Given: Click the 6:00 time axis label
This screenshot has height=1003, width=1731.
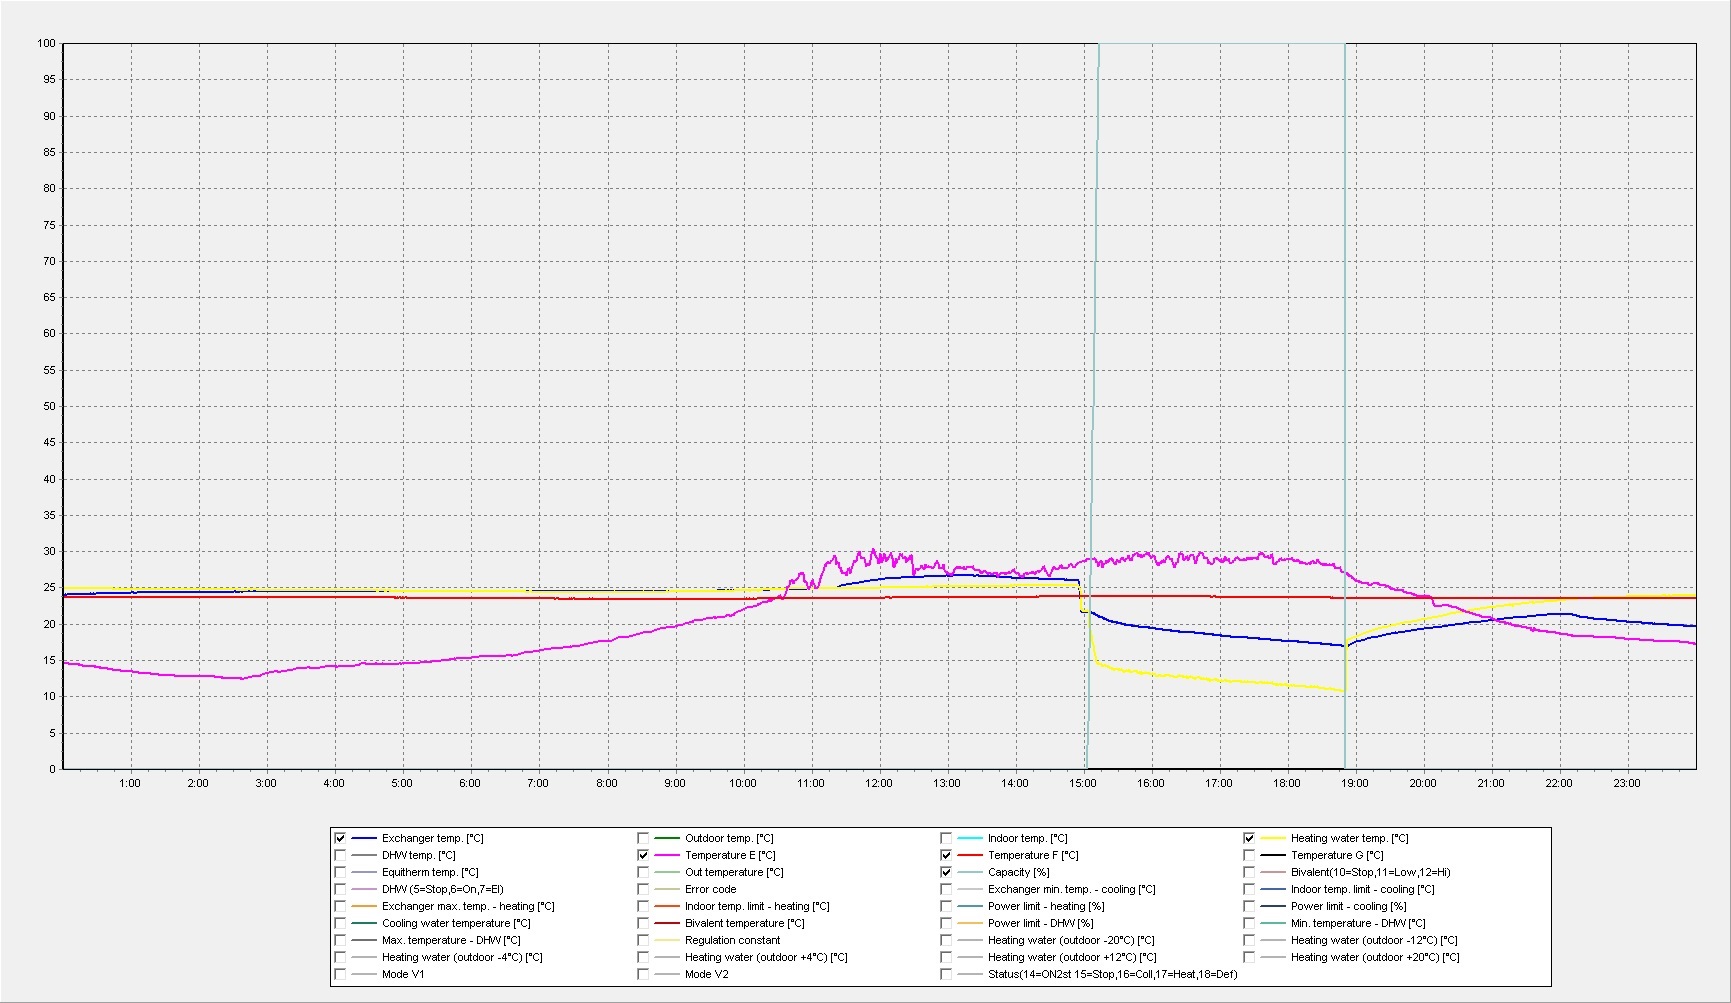Looking at the screenshot, I should (470, 783).
